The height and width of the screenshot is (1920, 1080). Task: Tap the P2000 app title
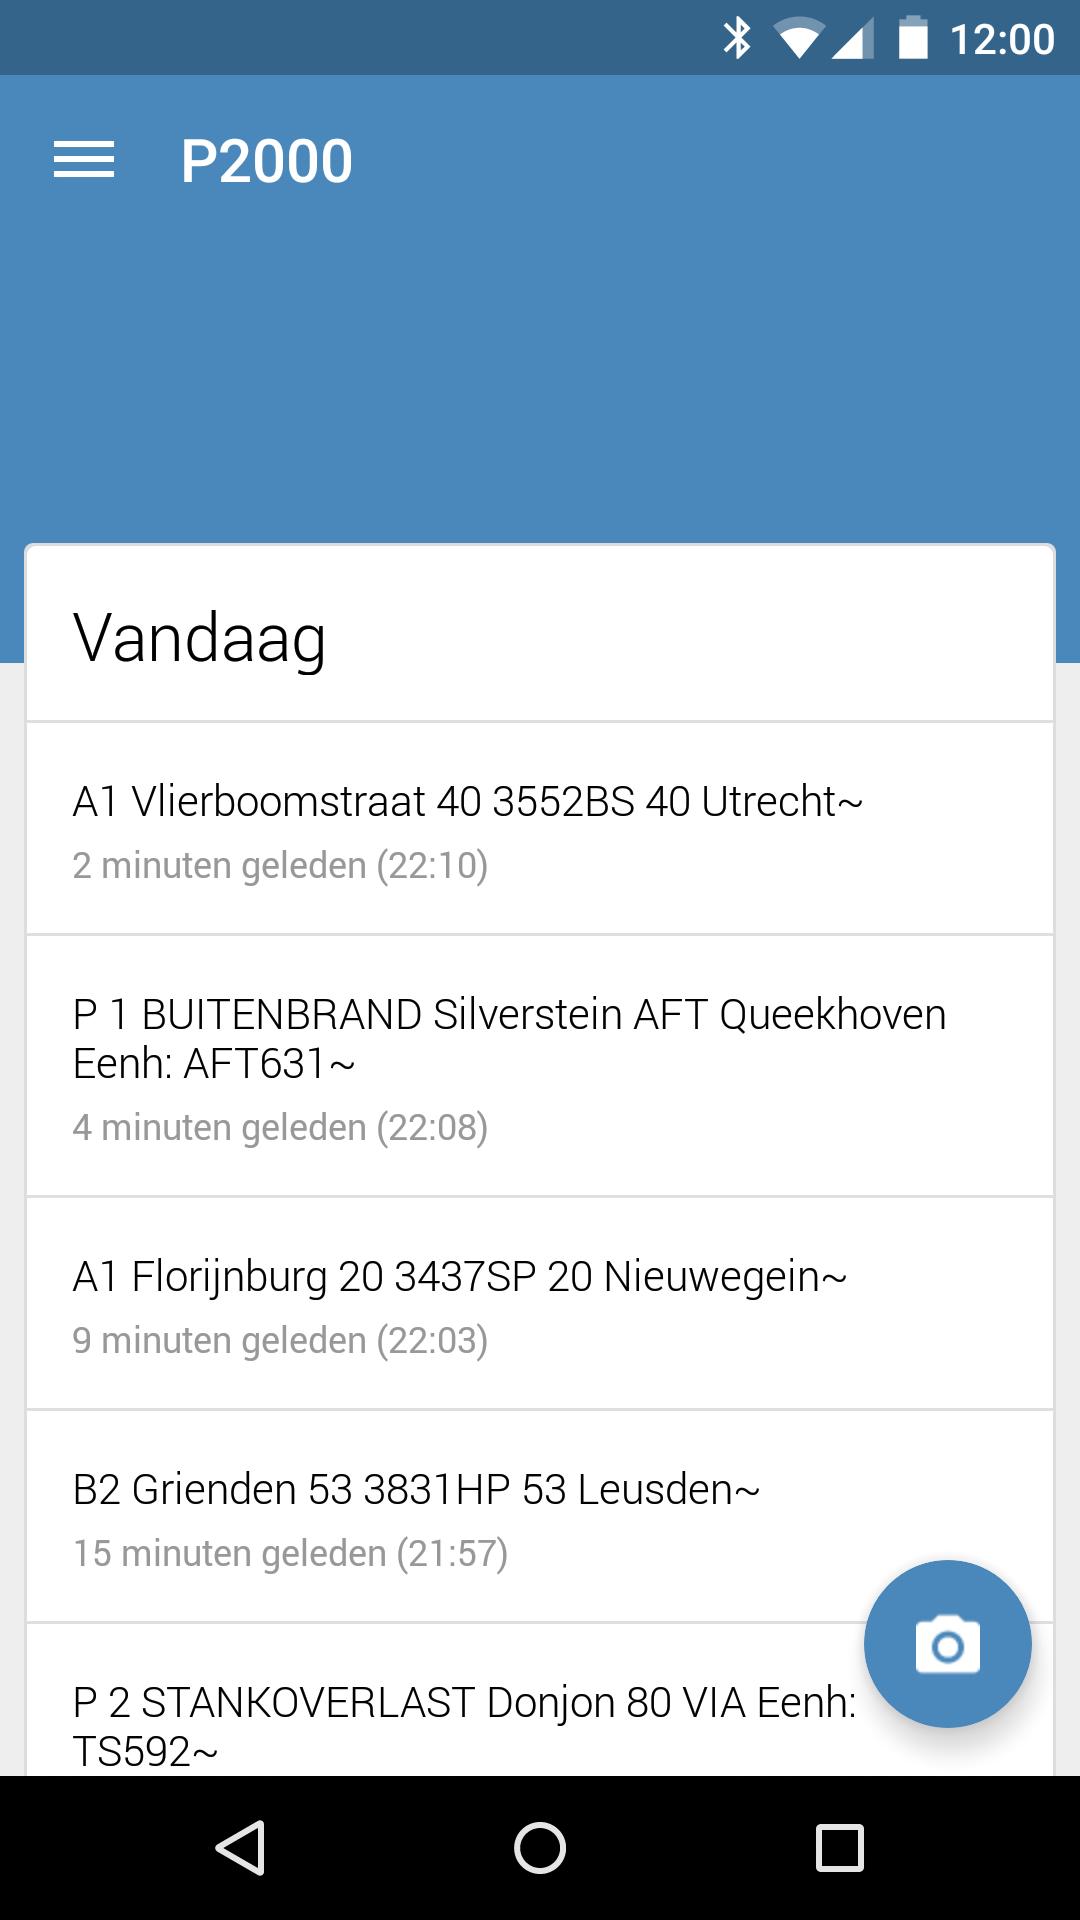coord(266,161)
